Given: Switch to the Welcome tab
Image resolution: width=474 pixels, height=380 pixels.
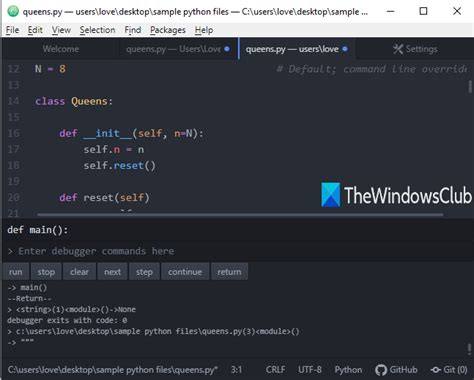Looking at the screenshot, I should 61,49.
